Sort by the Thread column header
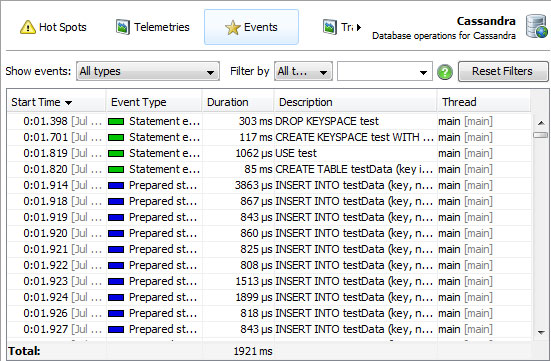Viewport: 551px width, 361px height. click(484, 102)
